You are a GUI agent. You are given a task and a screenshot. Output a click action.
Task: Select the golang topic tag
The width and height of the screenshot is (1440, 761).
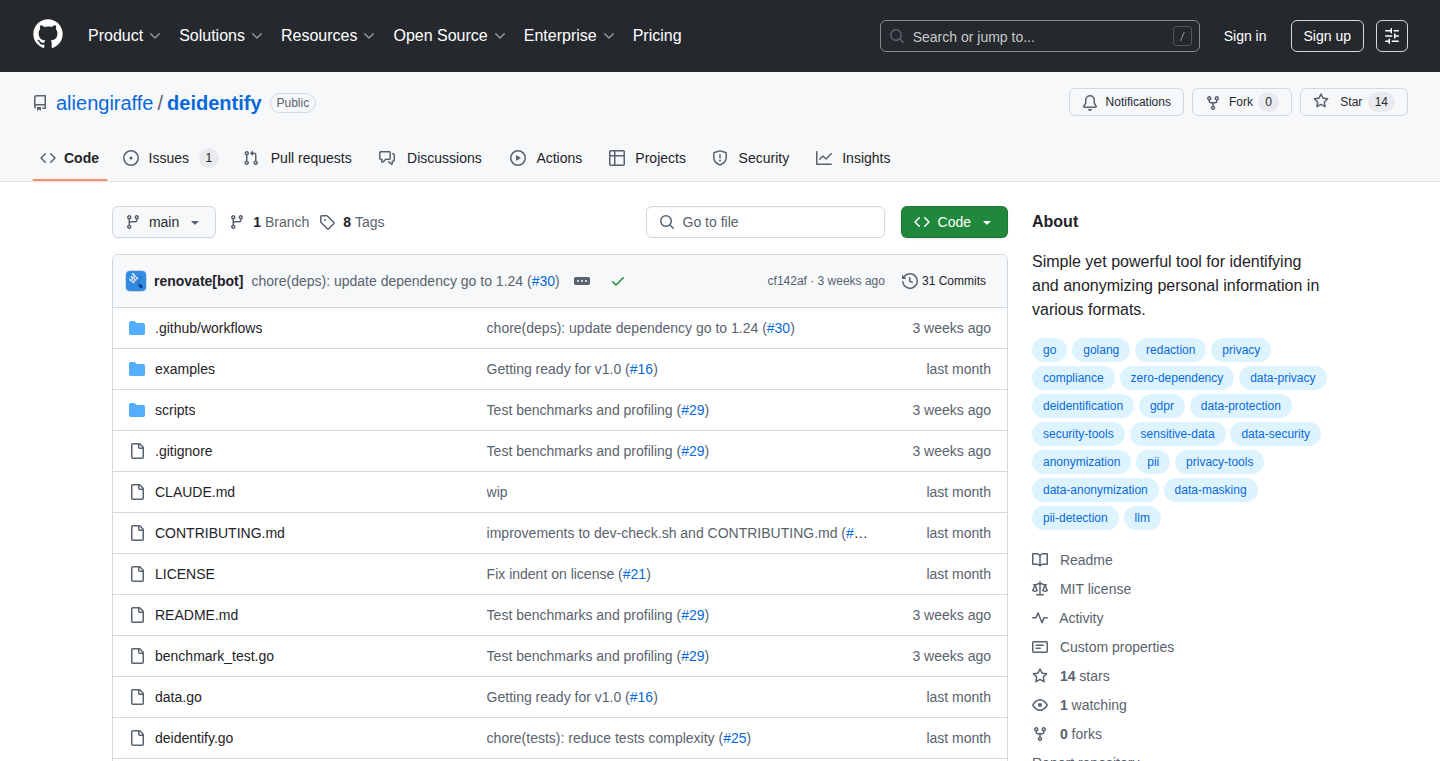(x=1101, y=350)
